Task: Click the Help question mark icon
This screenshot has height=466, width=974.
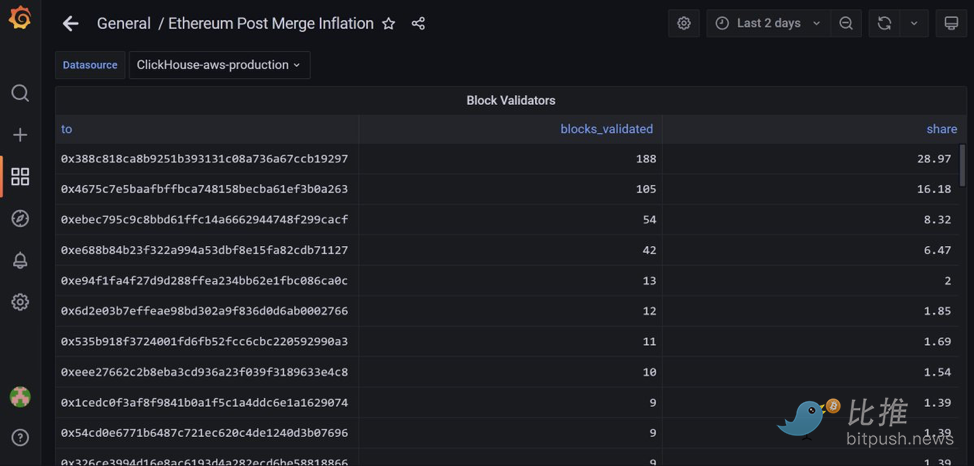Action: point(20,437)
